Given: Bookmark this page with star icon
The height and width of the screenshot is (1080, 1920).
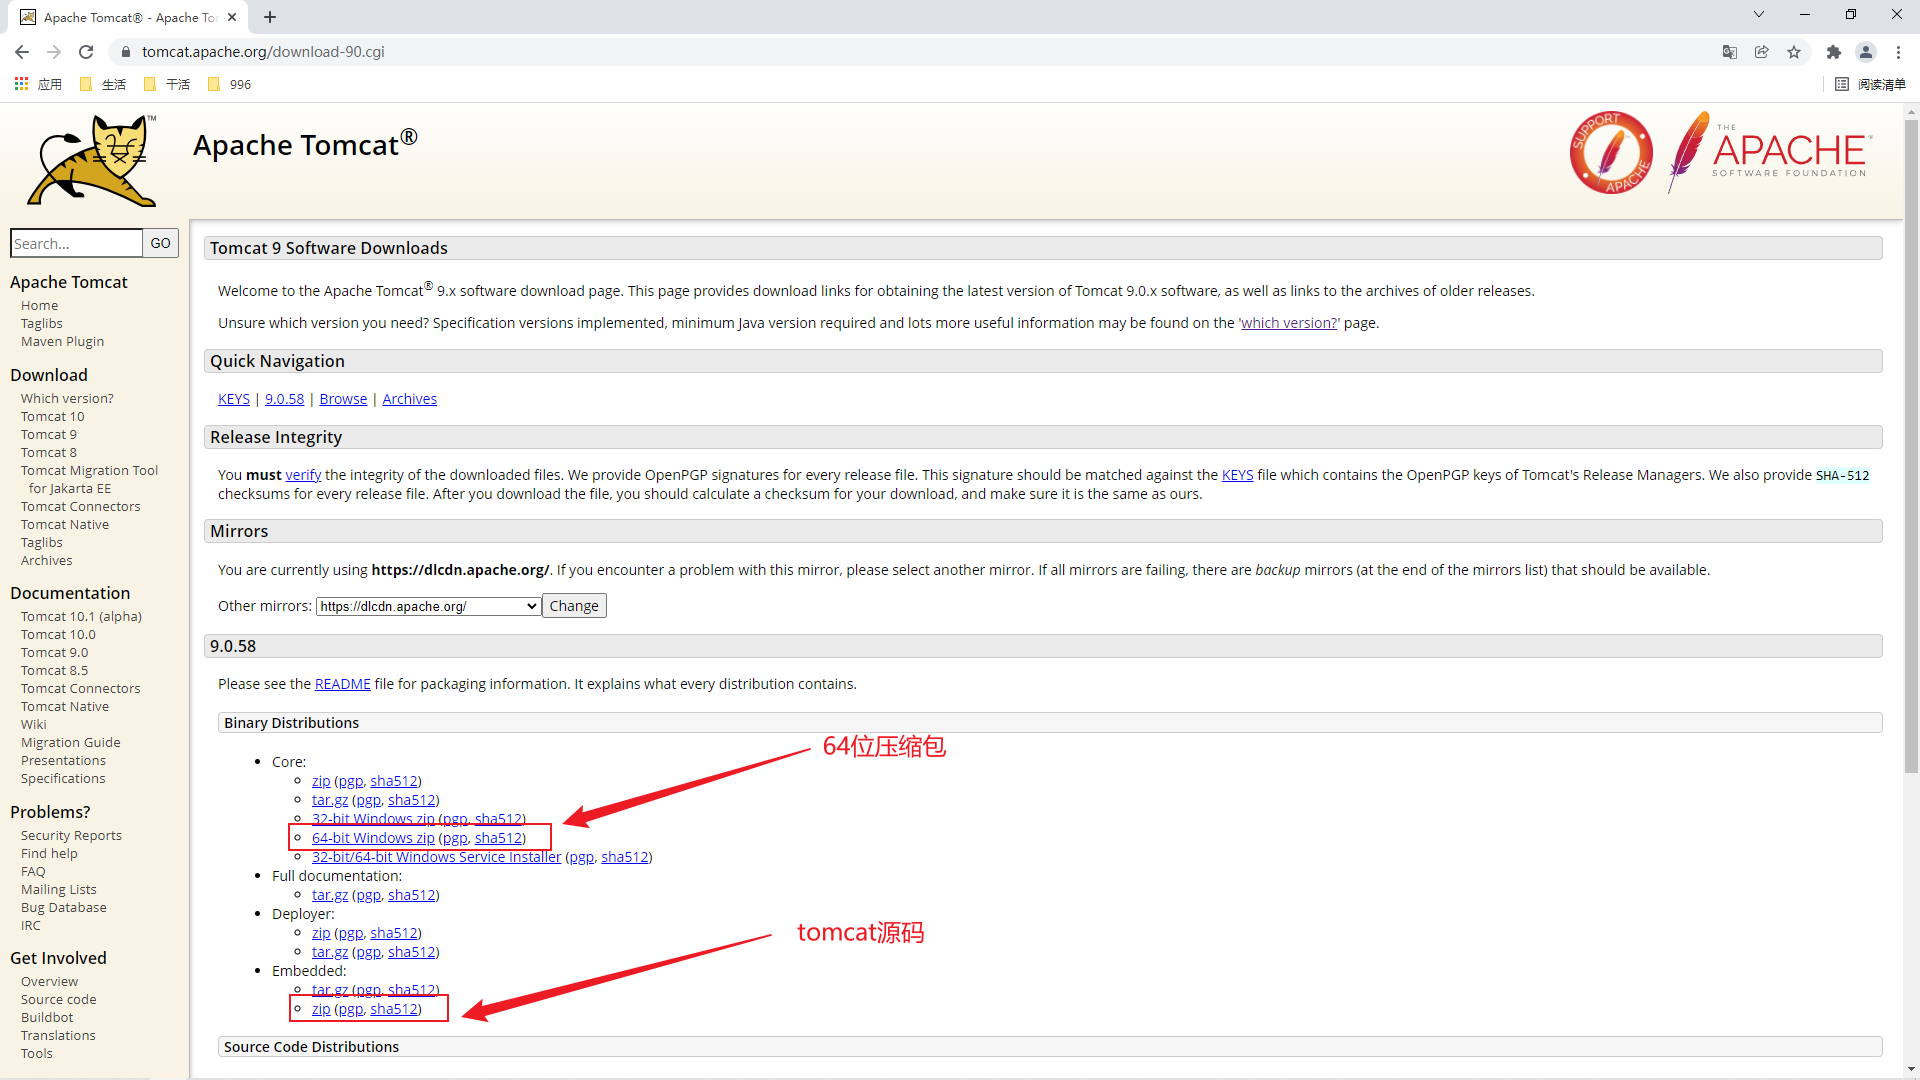Looking at the screenshot, I should 1794,52.
